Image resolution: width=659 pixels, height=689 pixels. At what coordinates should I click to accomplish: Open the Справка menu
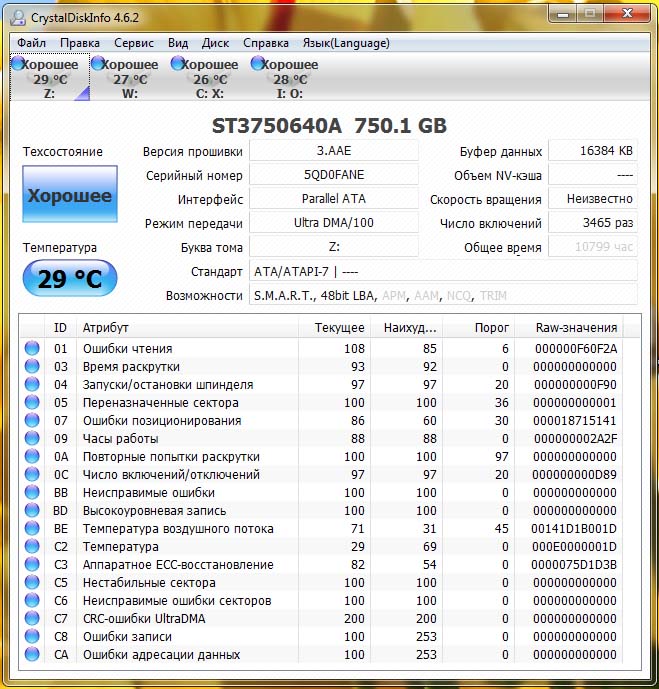pyautogui.click(x=266, y=43)
